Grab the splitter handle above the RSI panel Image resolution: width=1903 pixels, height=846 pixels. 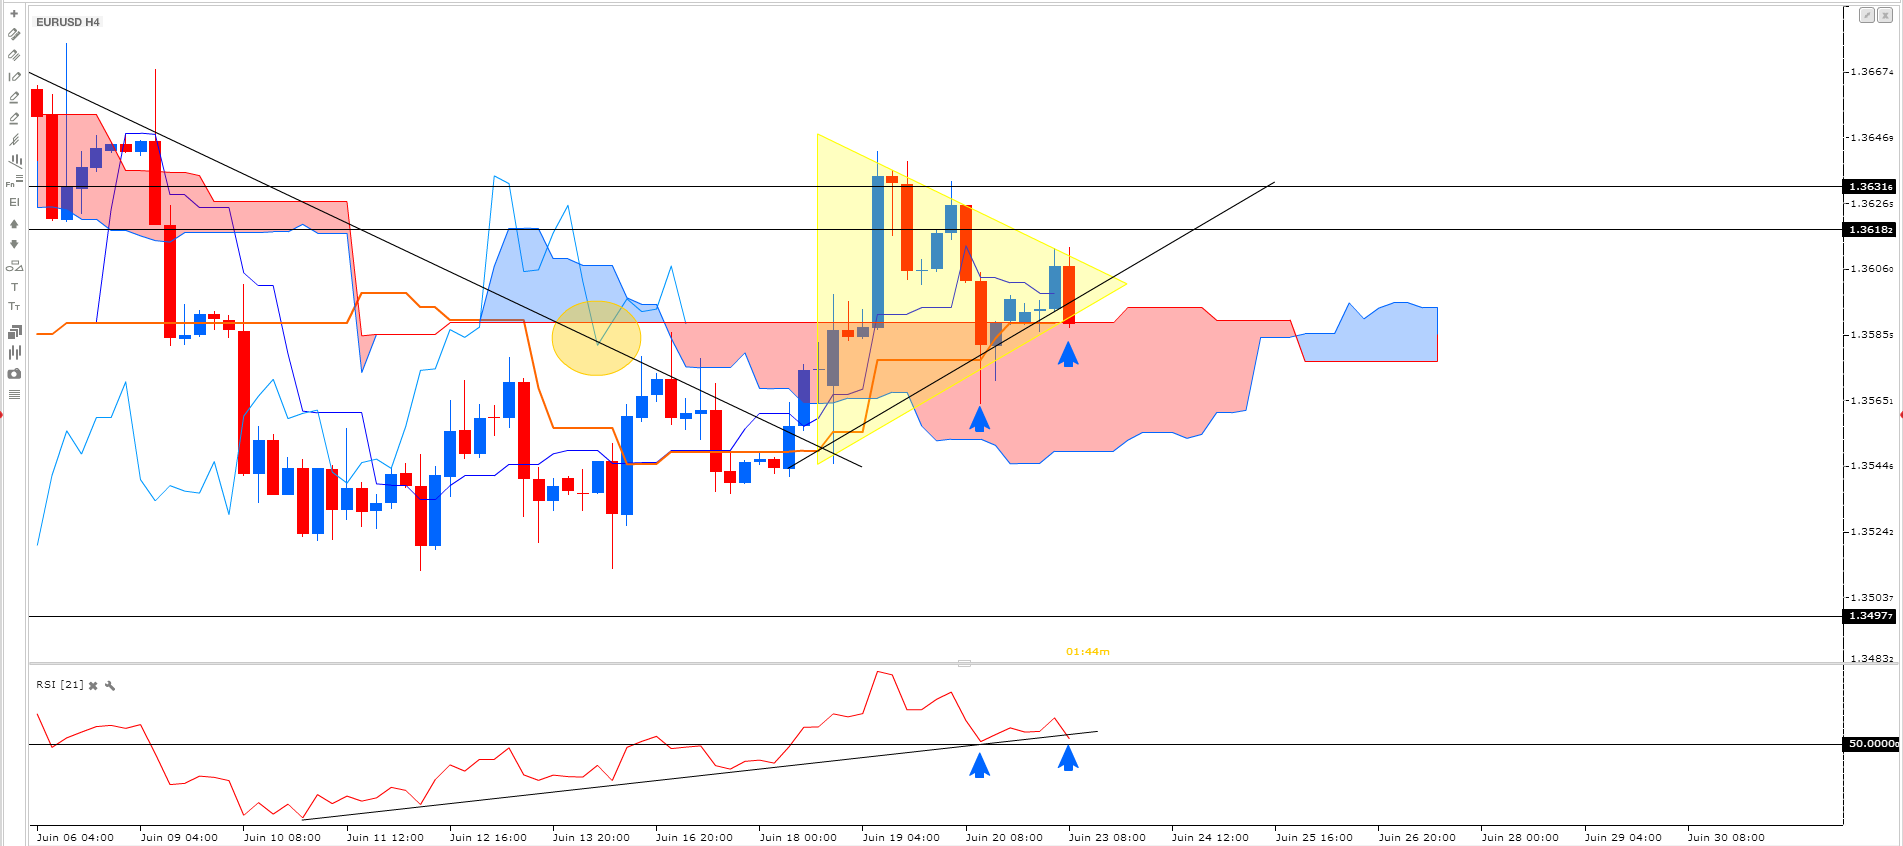point(964,663)
